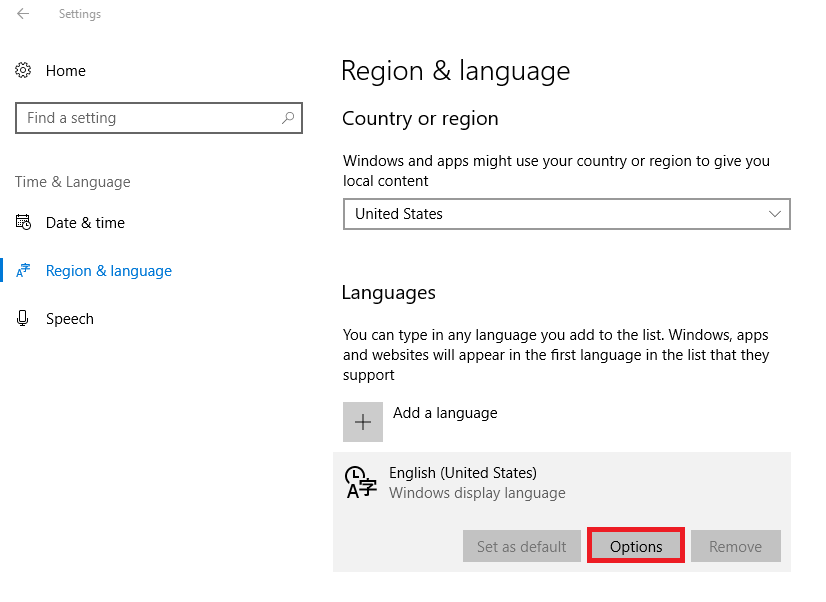The height and width of the screenshot is (602, 826).
Task: Click the chevron on the country selector
Action: point(775,214)
